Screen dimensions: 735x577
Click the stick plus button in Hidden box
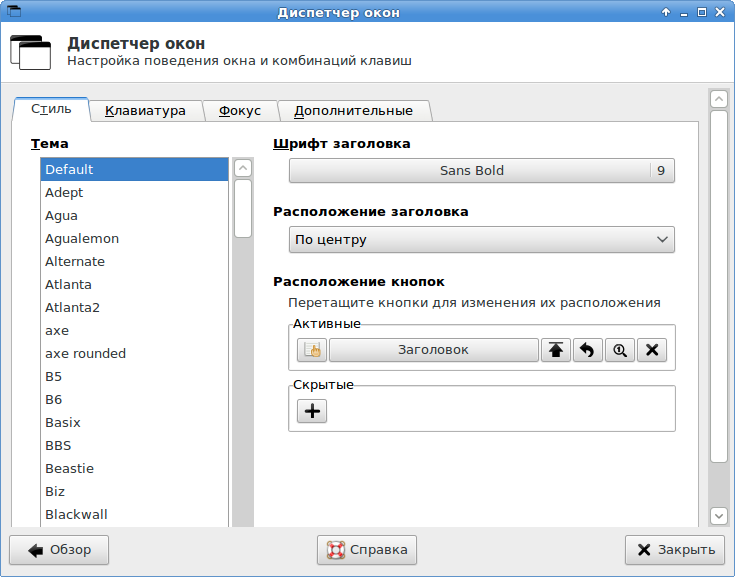[x=312, y=411]
